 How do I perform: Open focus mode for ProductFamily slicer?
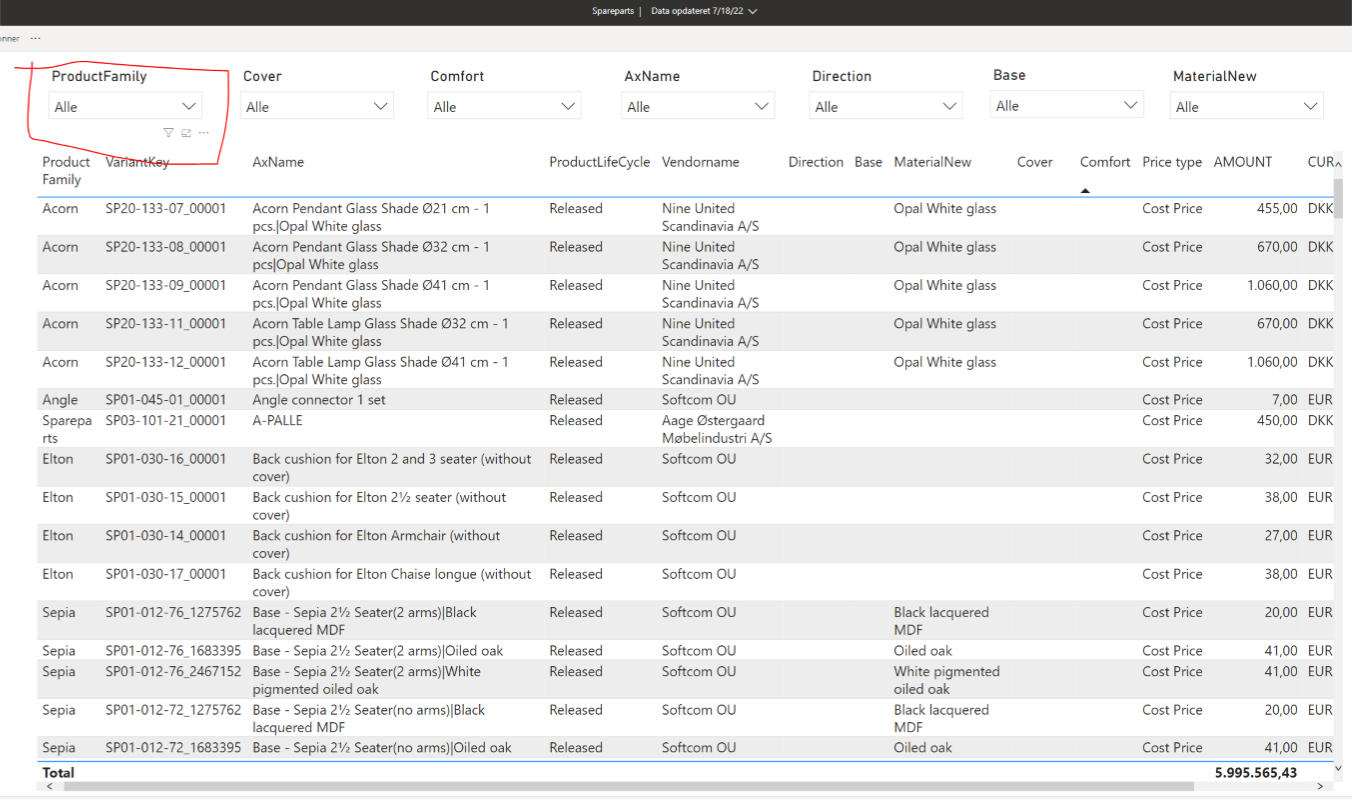coord(186,133)
